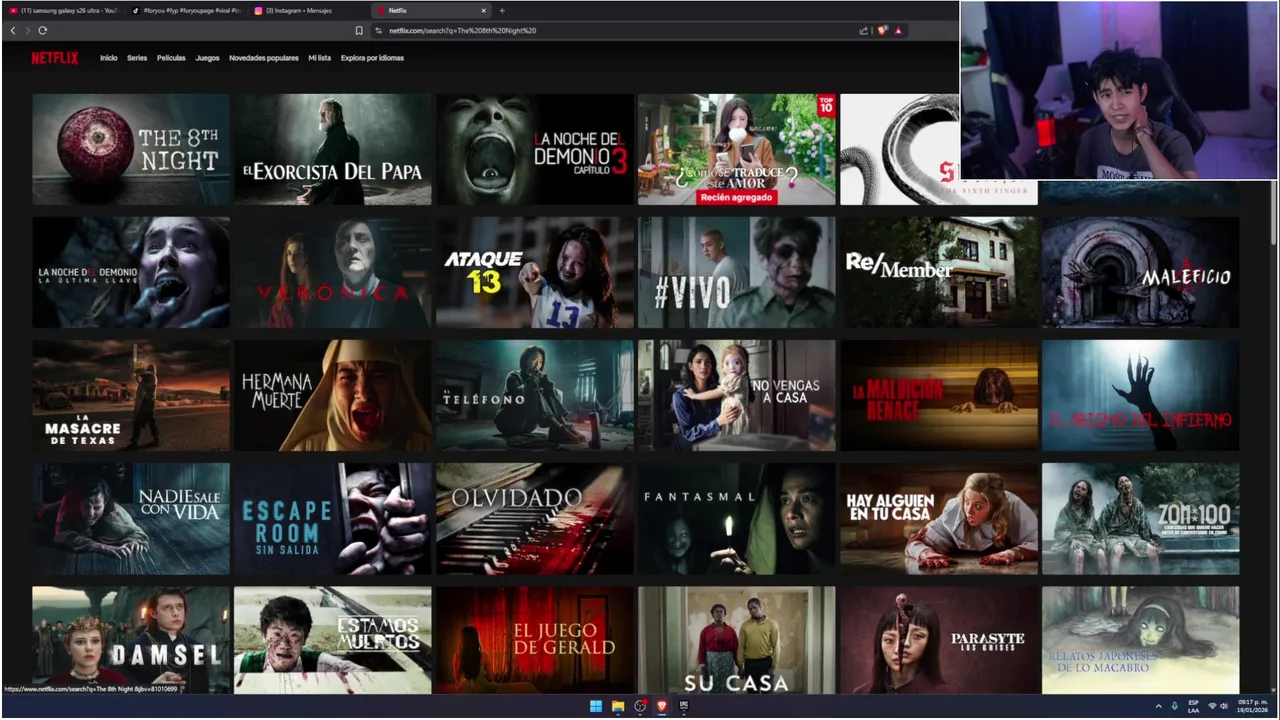Open Brave Shields lion icon

coord(882,31)
